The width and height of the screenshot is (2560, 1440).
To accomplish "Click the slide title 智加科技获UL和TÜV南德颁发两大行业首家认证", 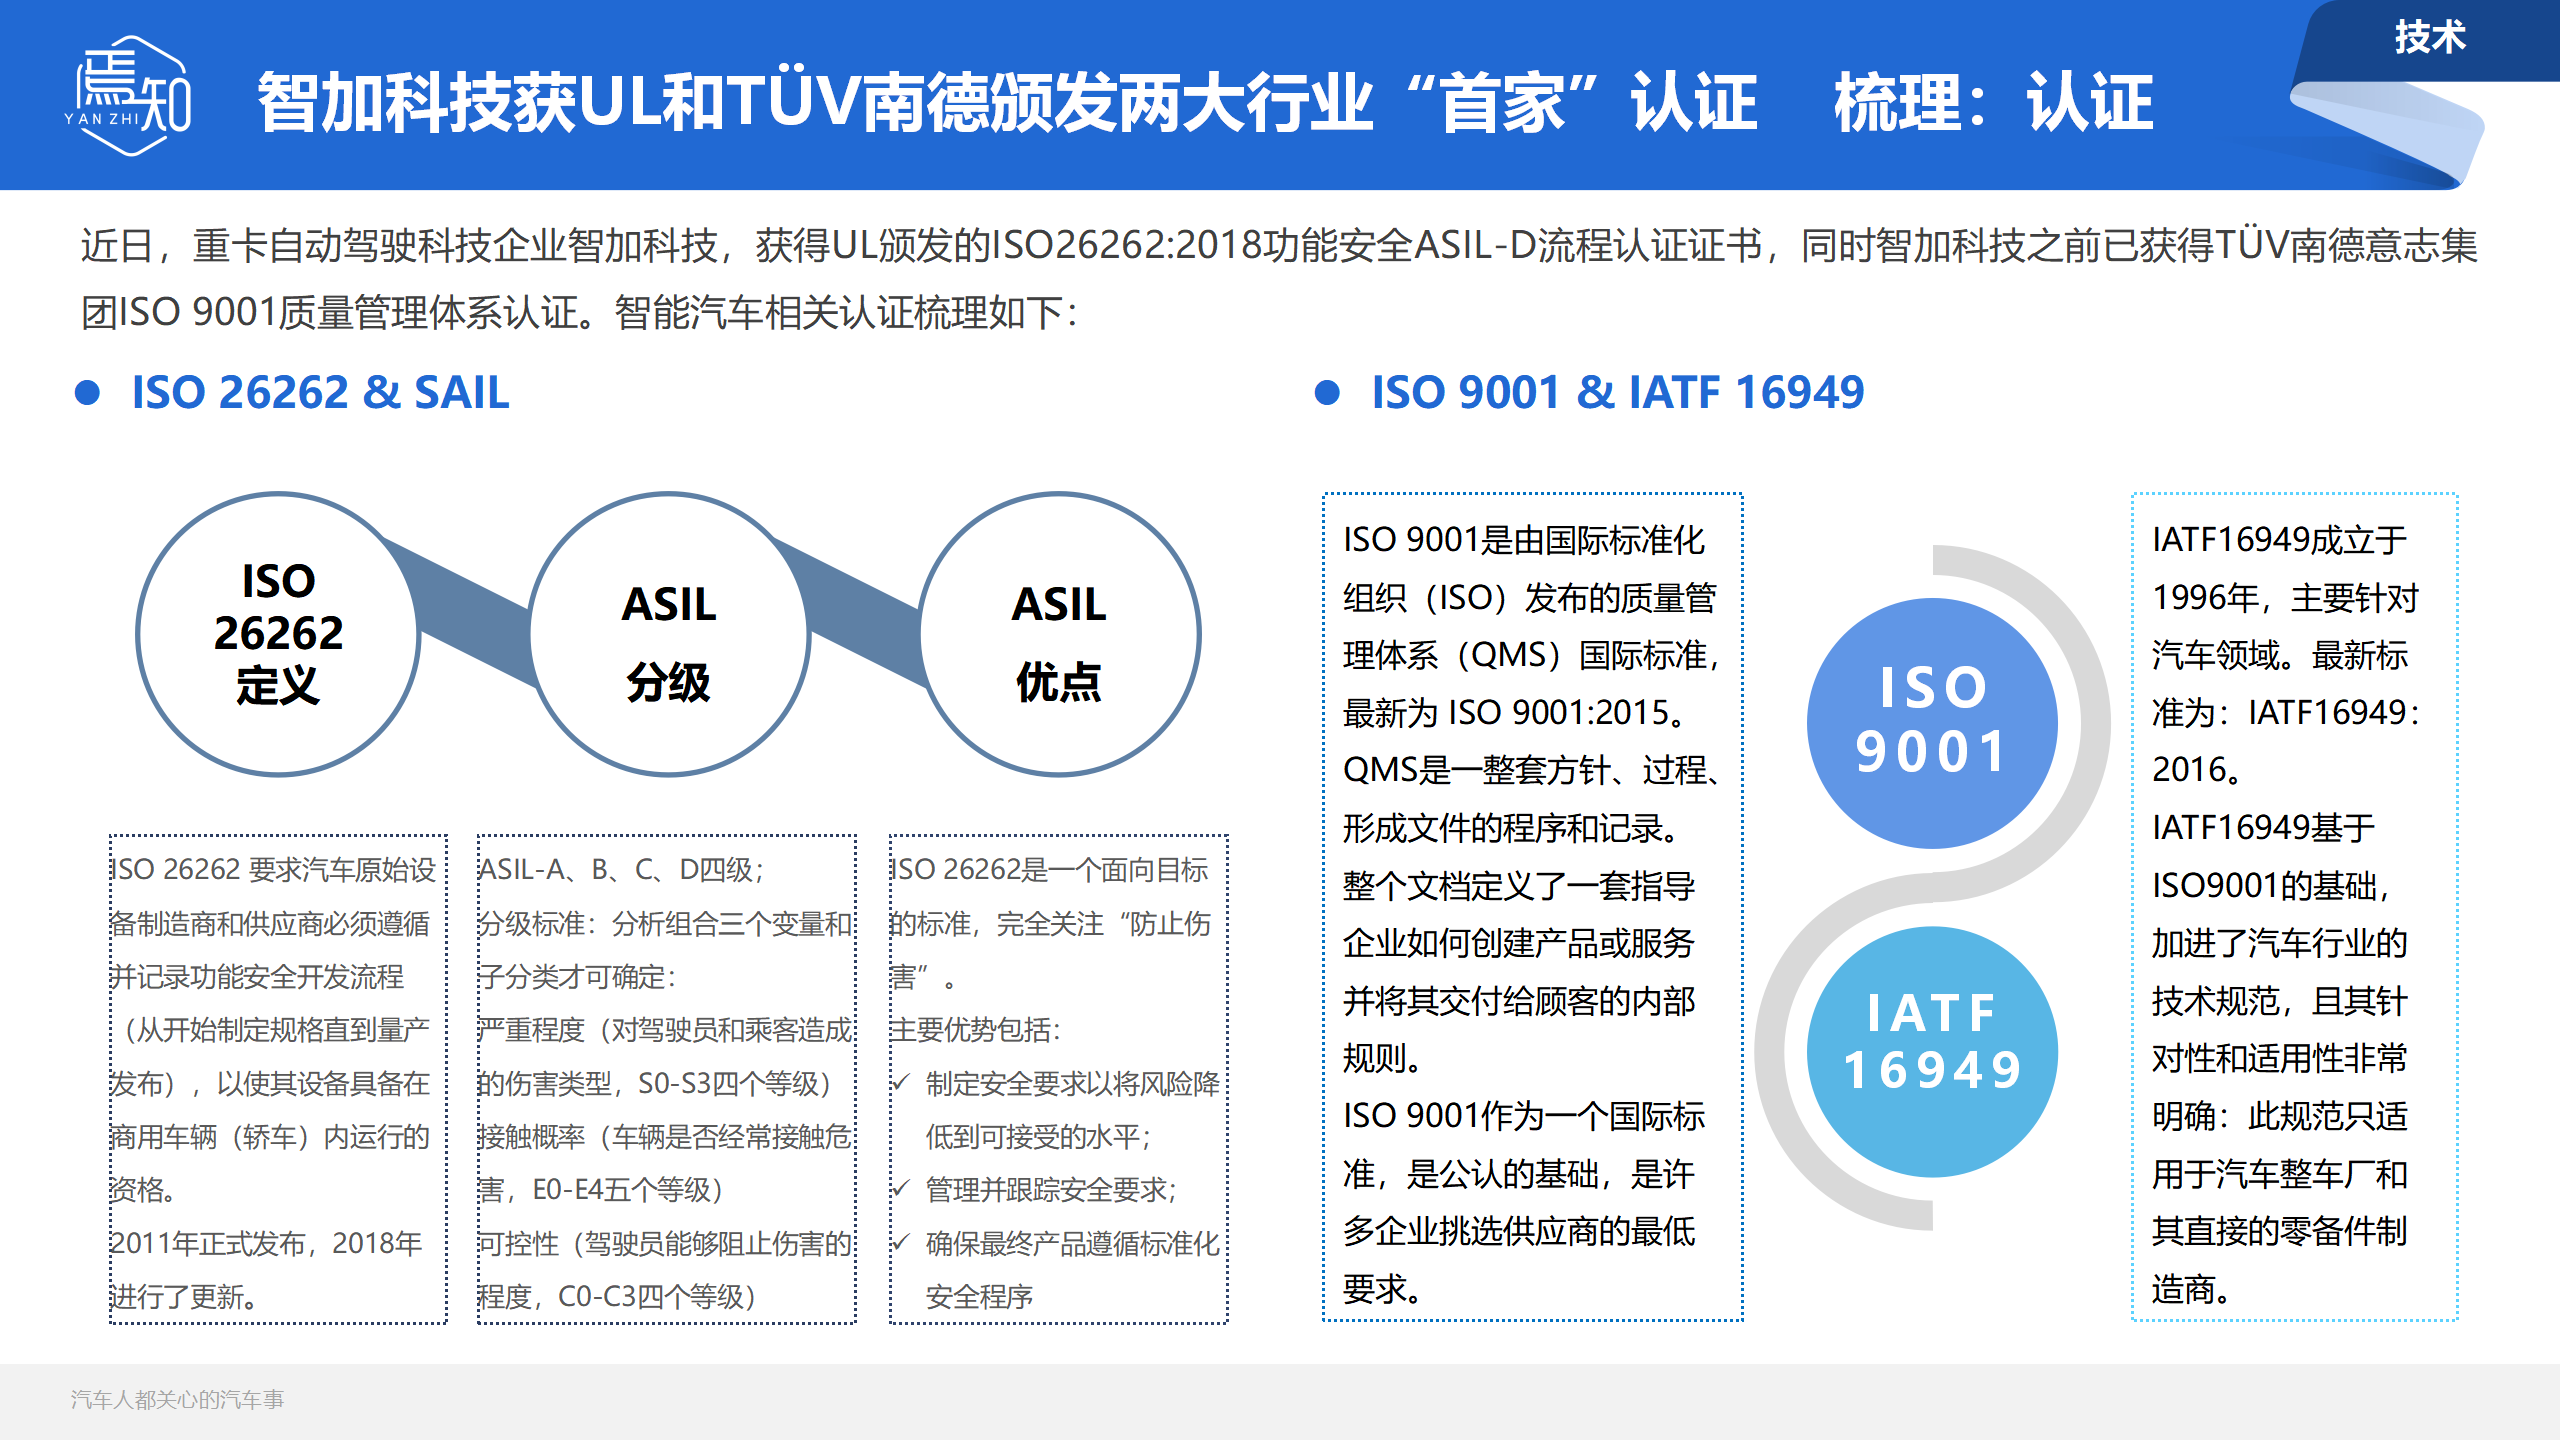I will 1007,102.
